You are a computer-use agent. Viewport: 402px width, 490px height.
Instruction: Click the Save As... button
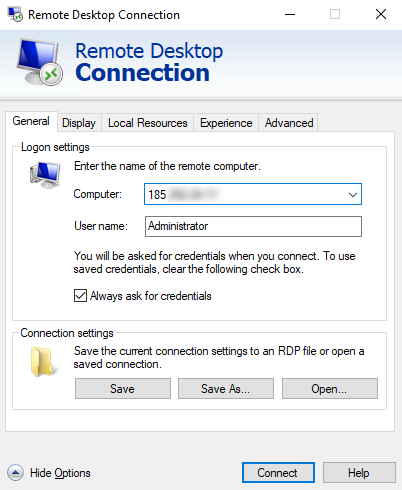click(x=226, y=389)
